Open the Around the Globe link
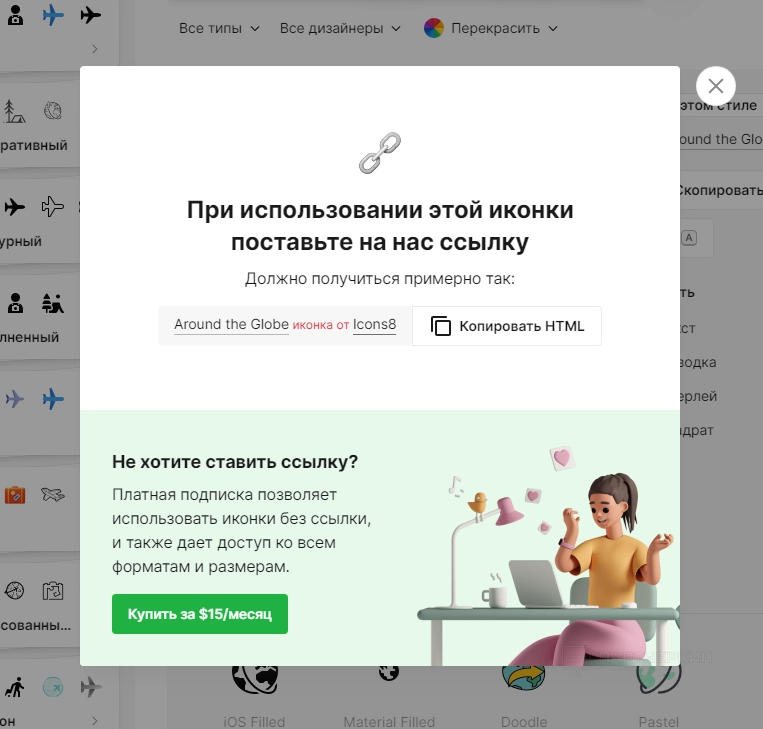Screen dimensions: 763x729 point(231,325)
